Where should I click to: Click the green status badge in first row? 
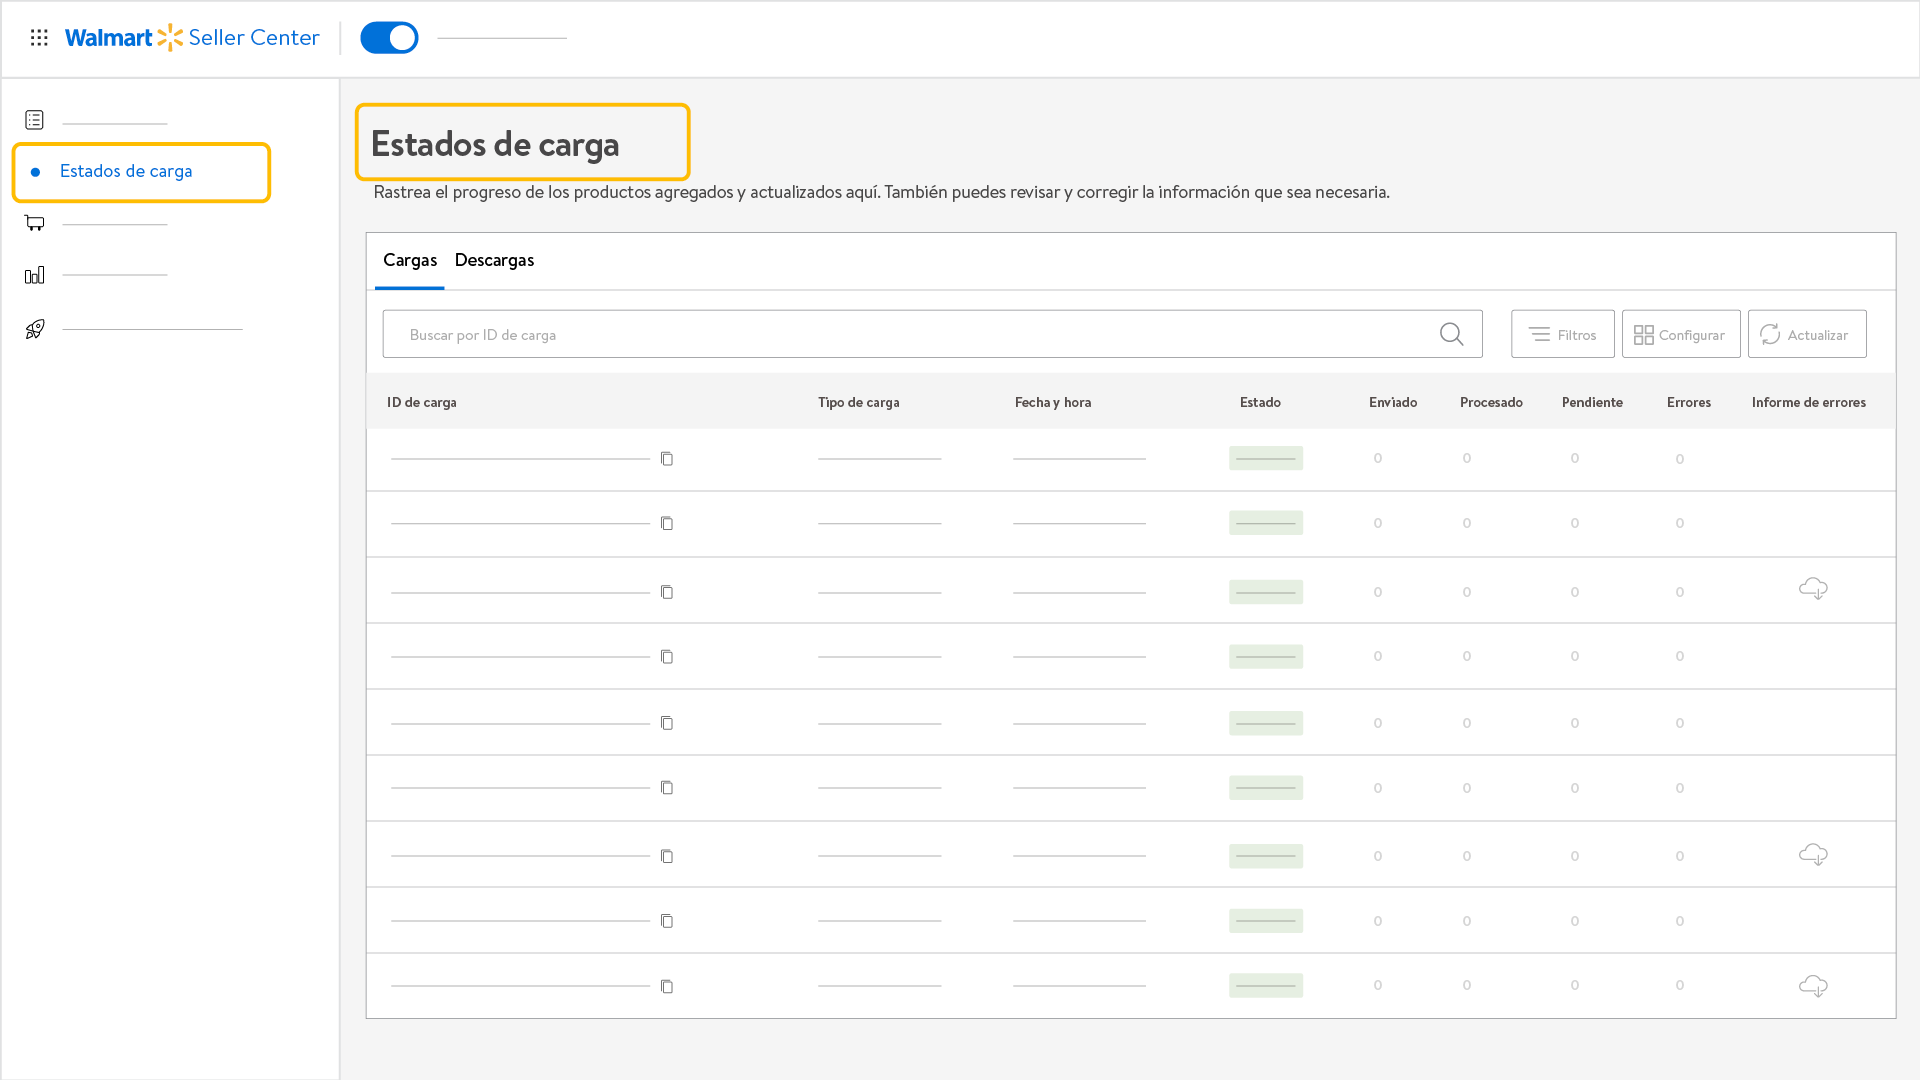(x=1266, y=458)
